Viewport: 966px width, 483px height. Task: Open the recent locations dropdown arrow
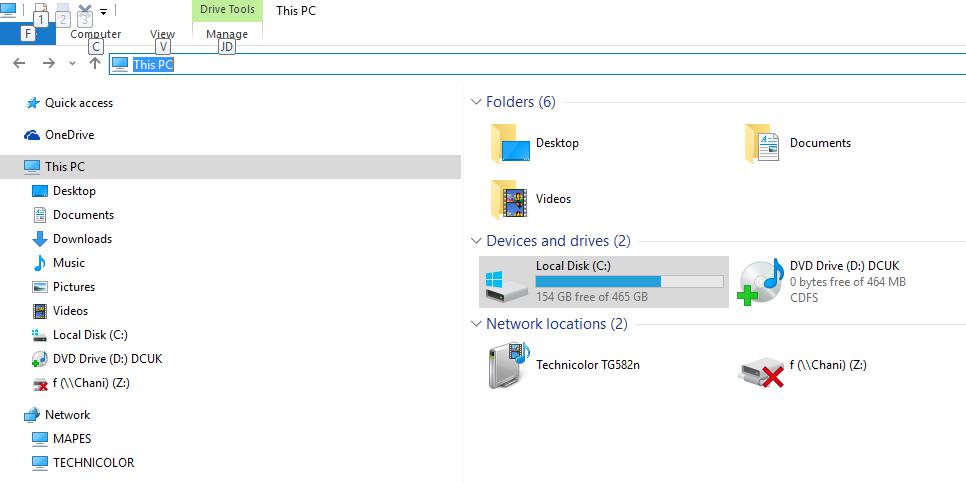click(x=73, y=63)
